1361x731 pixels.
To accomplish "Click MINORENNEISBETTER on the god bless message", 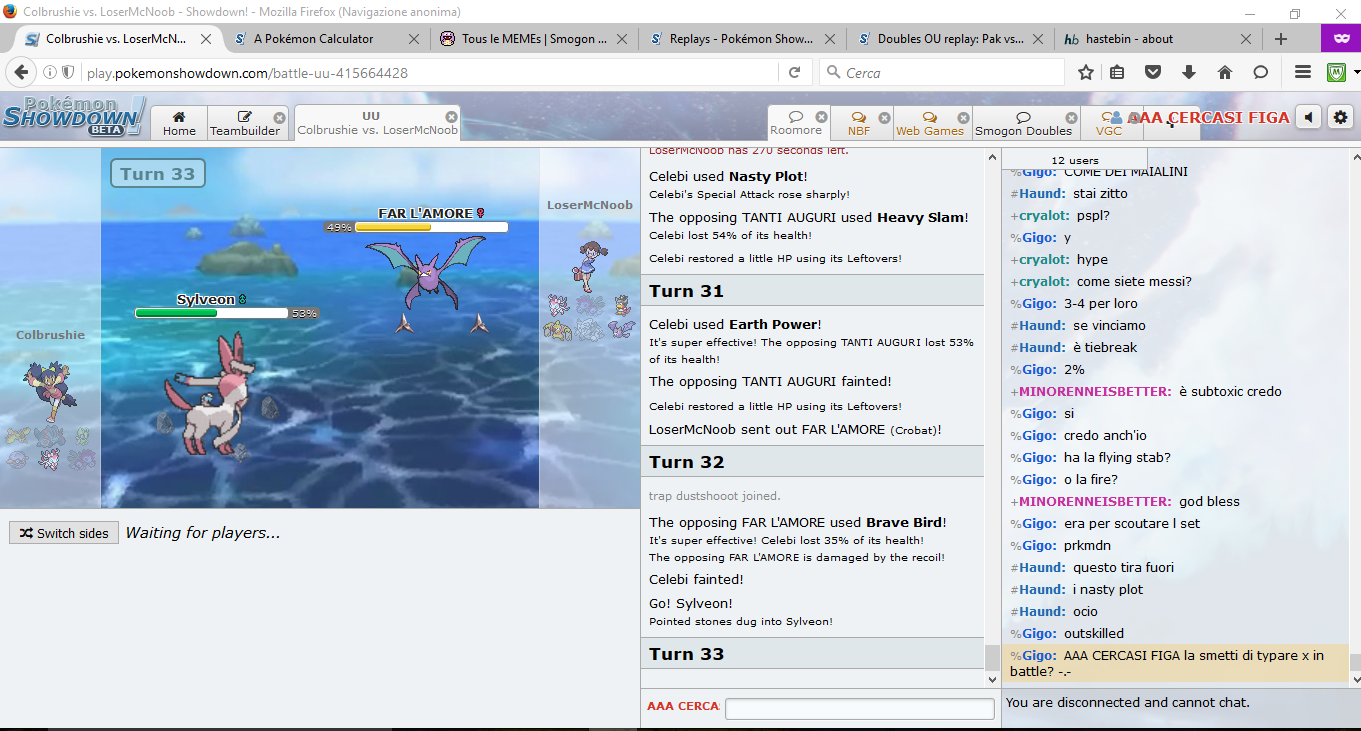I will point(1095,501).
